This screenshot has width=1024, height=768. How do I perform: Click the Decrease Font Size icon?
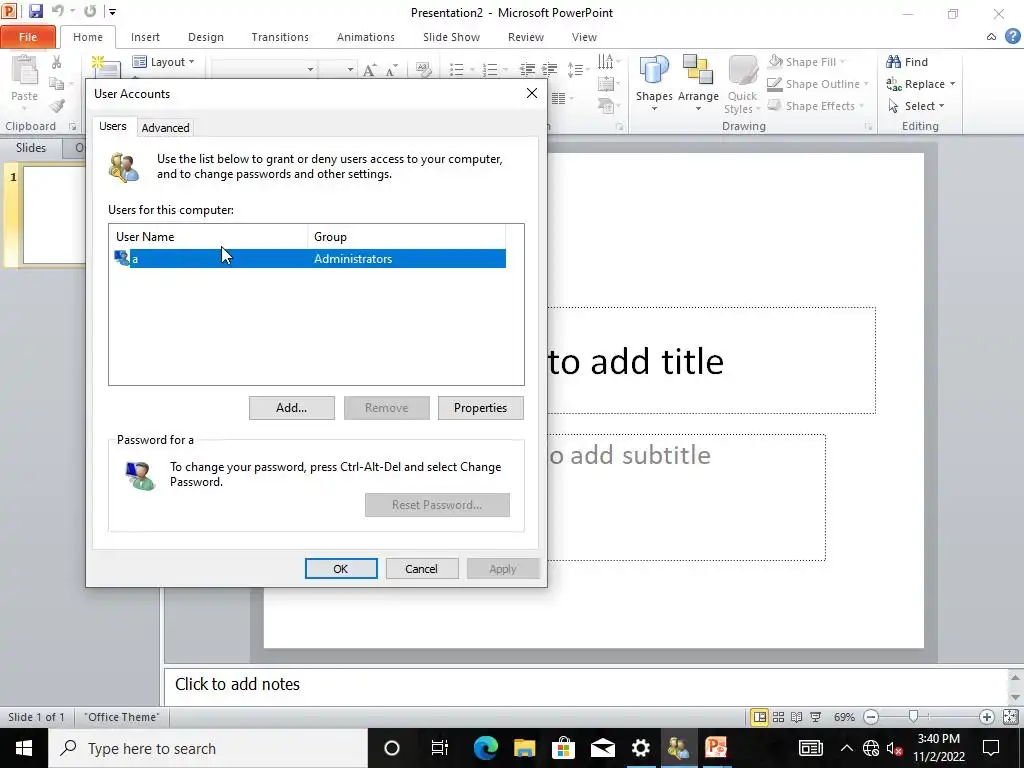[x=392, y=70]
